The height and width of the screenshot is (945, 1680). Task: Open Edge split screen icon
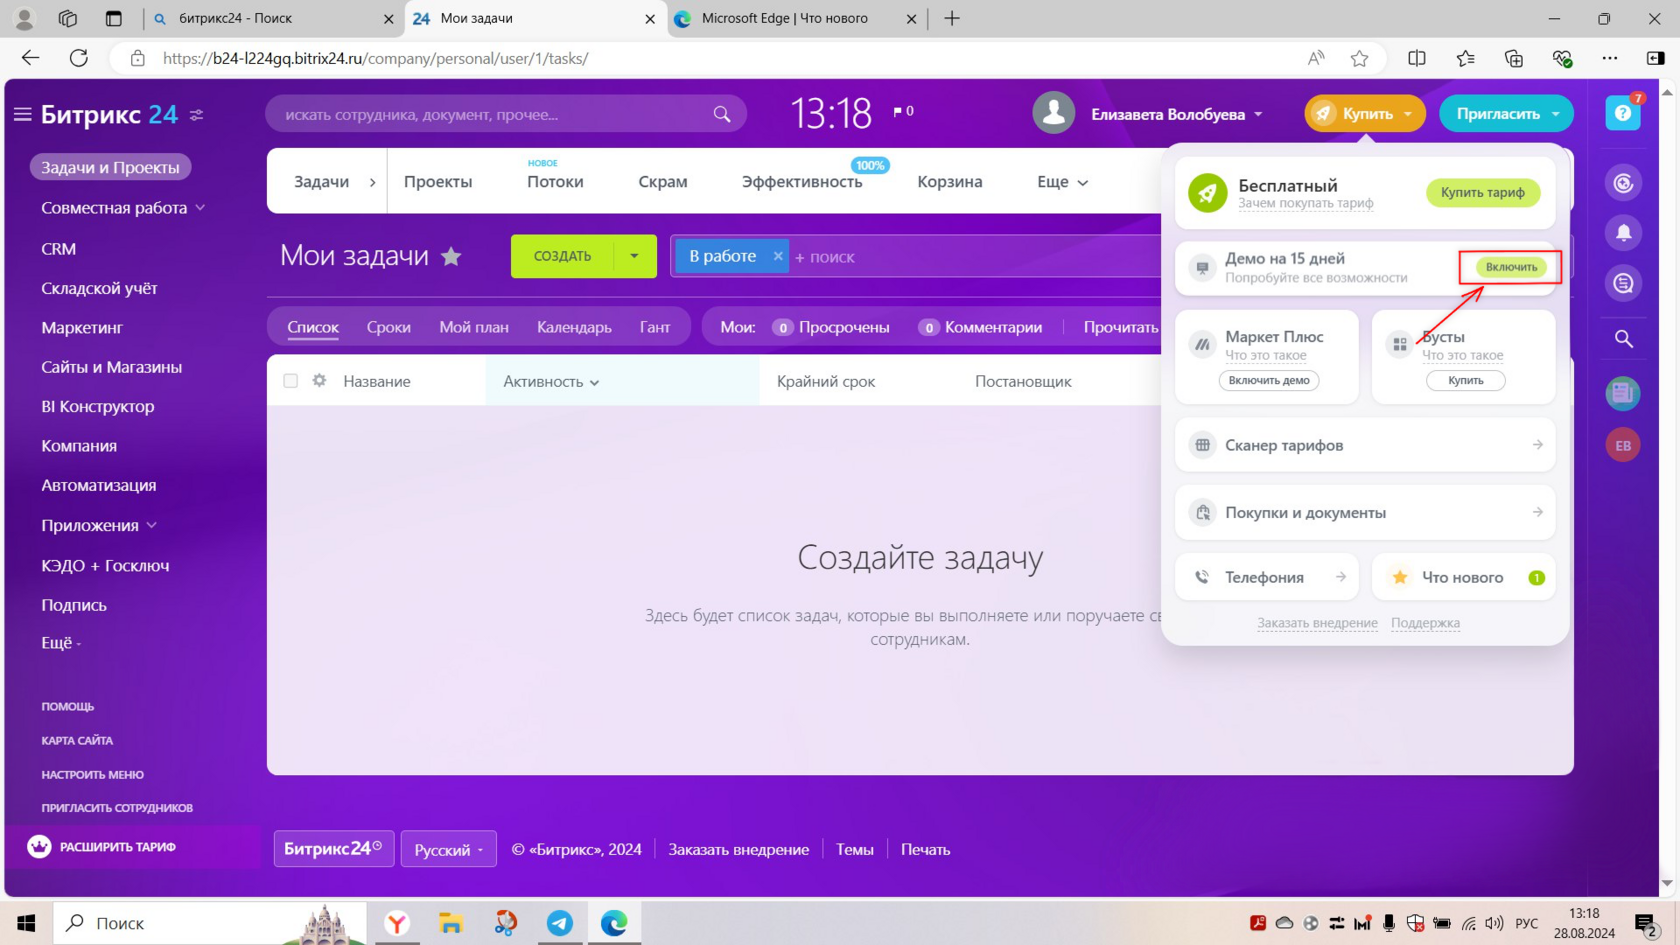click(x=1417, y=58)
